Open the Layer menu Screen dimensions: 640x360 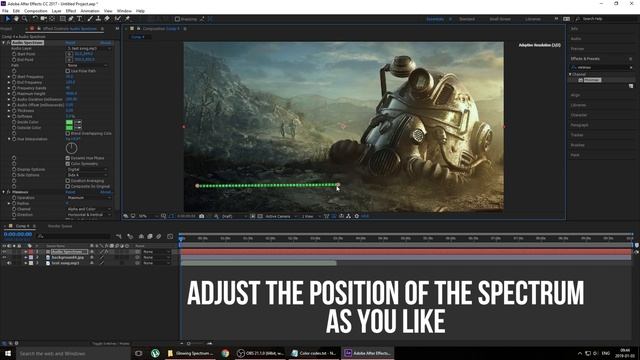click(x=57, y=11)
